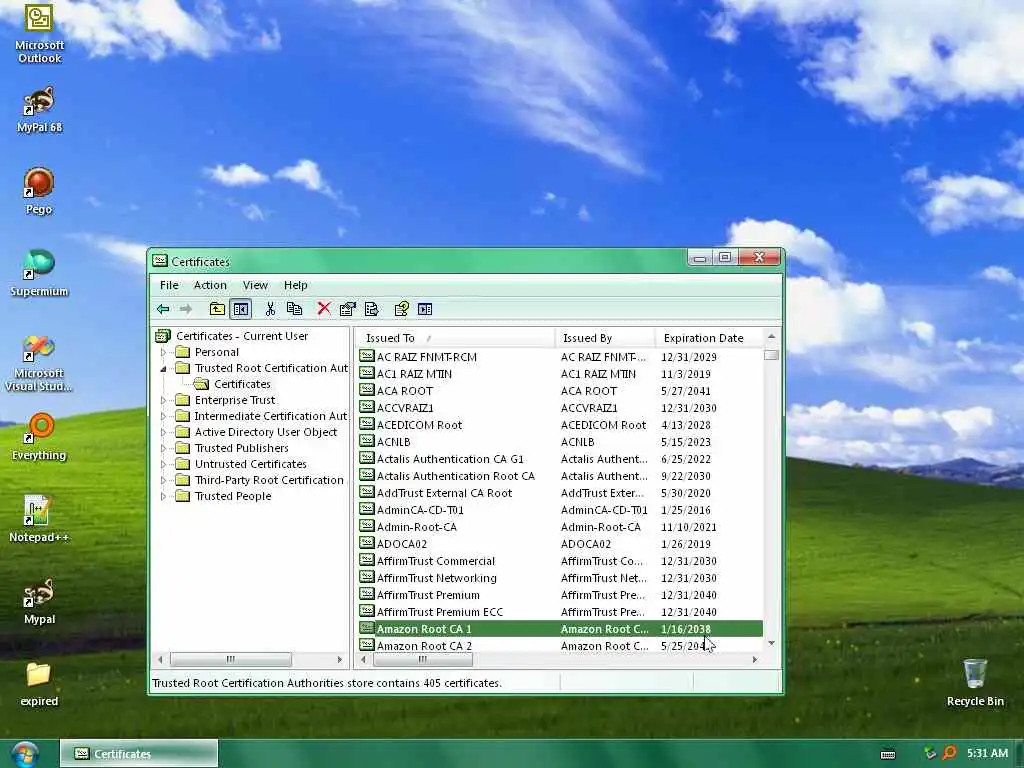Go up one level via toolbar folder icon
This screenshot has height=768, width=1024.
coord(217,309)
